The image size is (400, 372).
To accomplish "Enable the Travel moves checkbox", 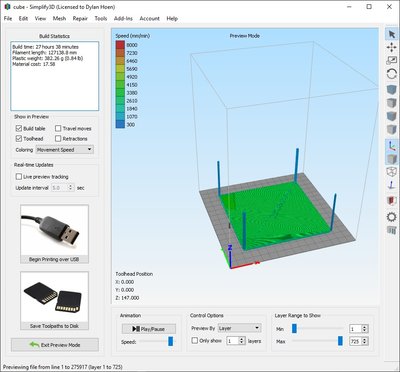I will coord(58,128).
